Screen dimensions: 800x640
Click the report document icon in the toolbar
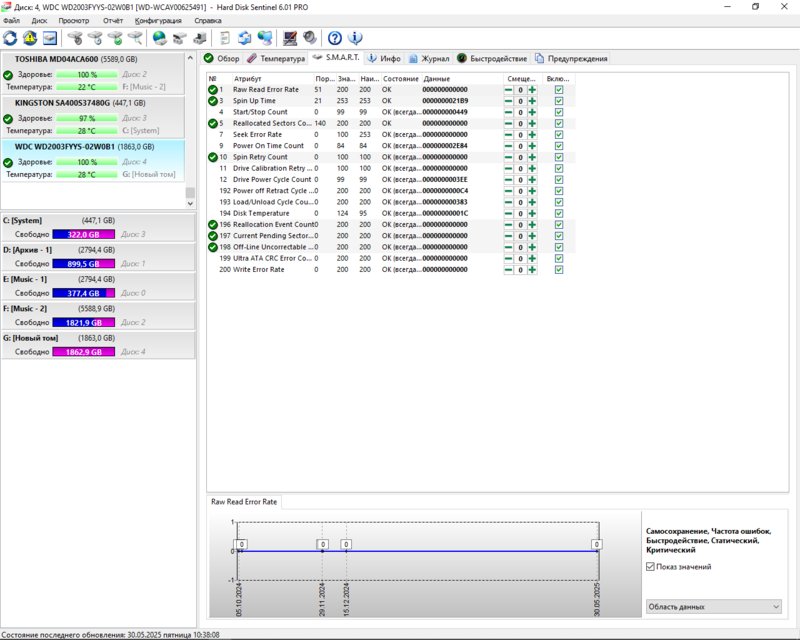tap(225, 38)
